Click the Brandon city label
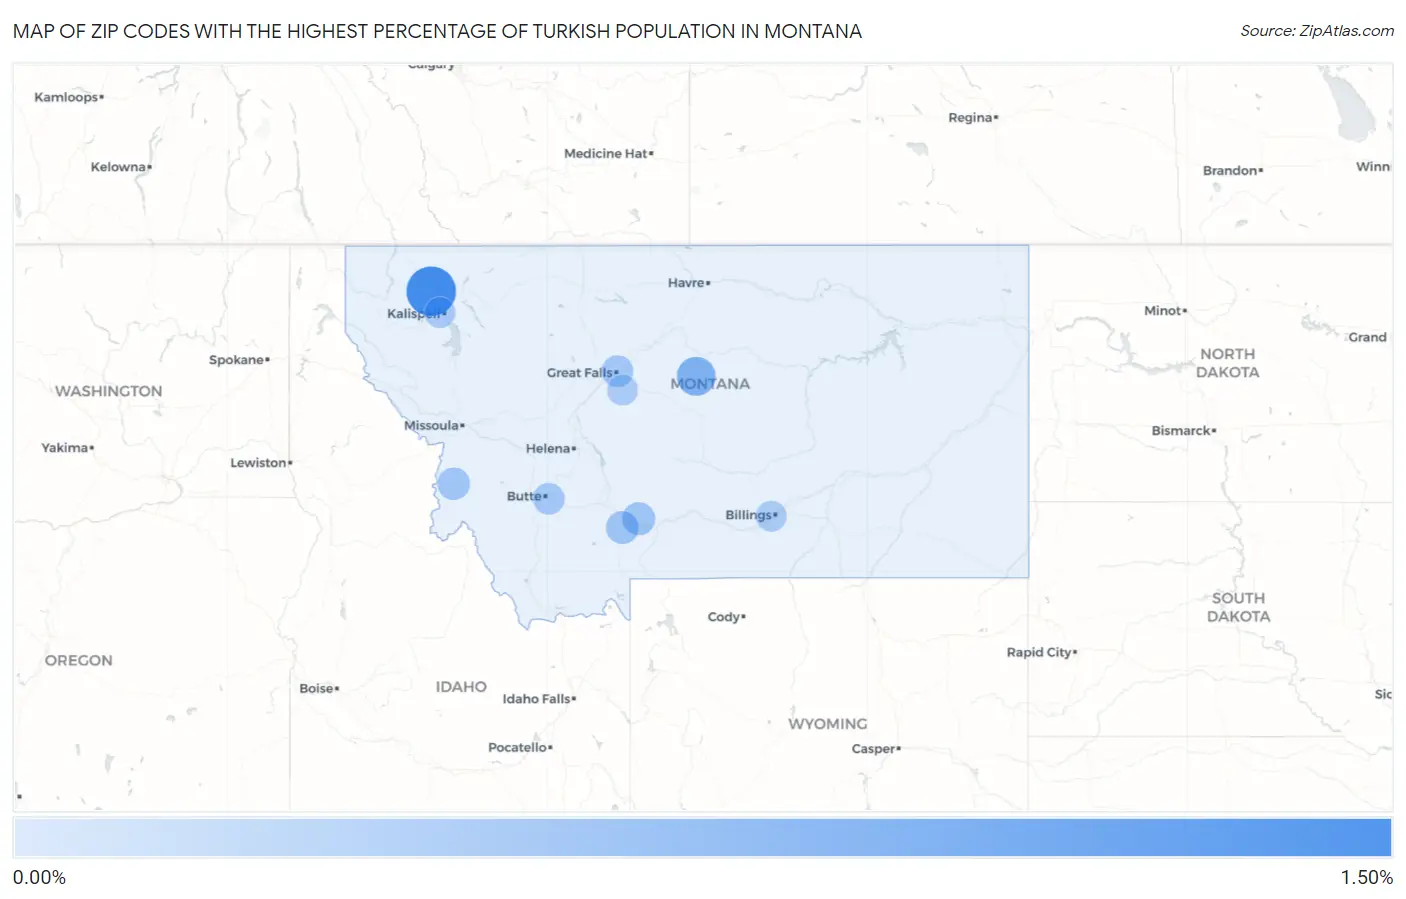The width and height of the screenshot is (1406, 899). pyautogui.click(x=1233, y=171)
